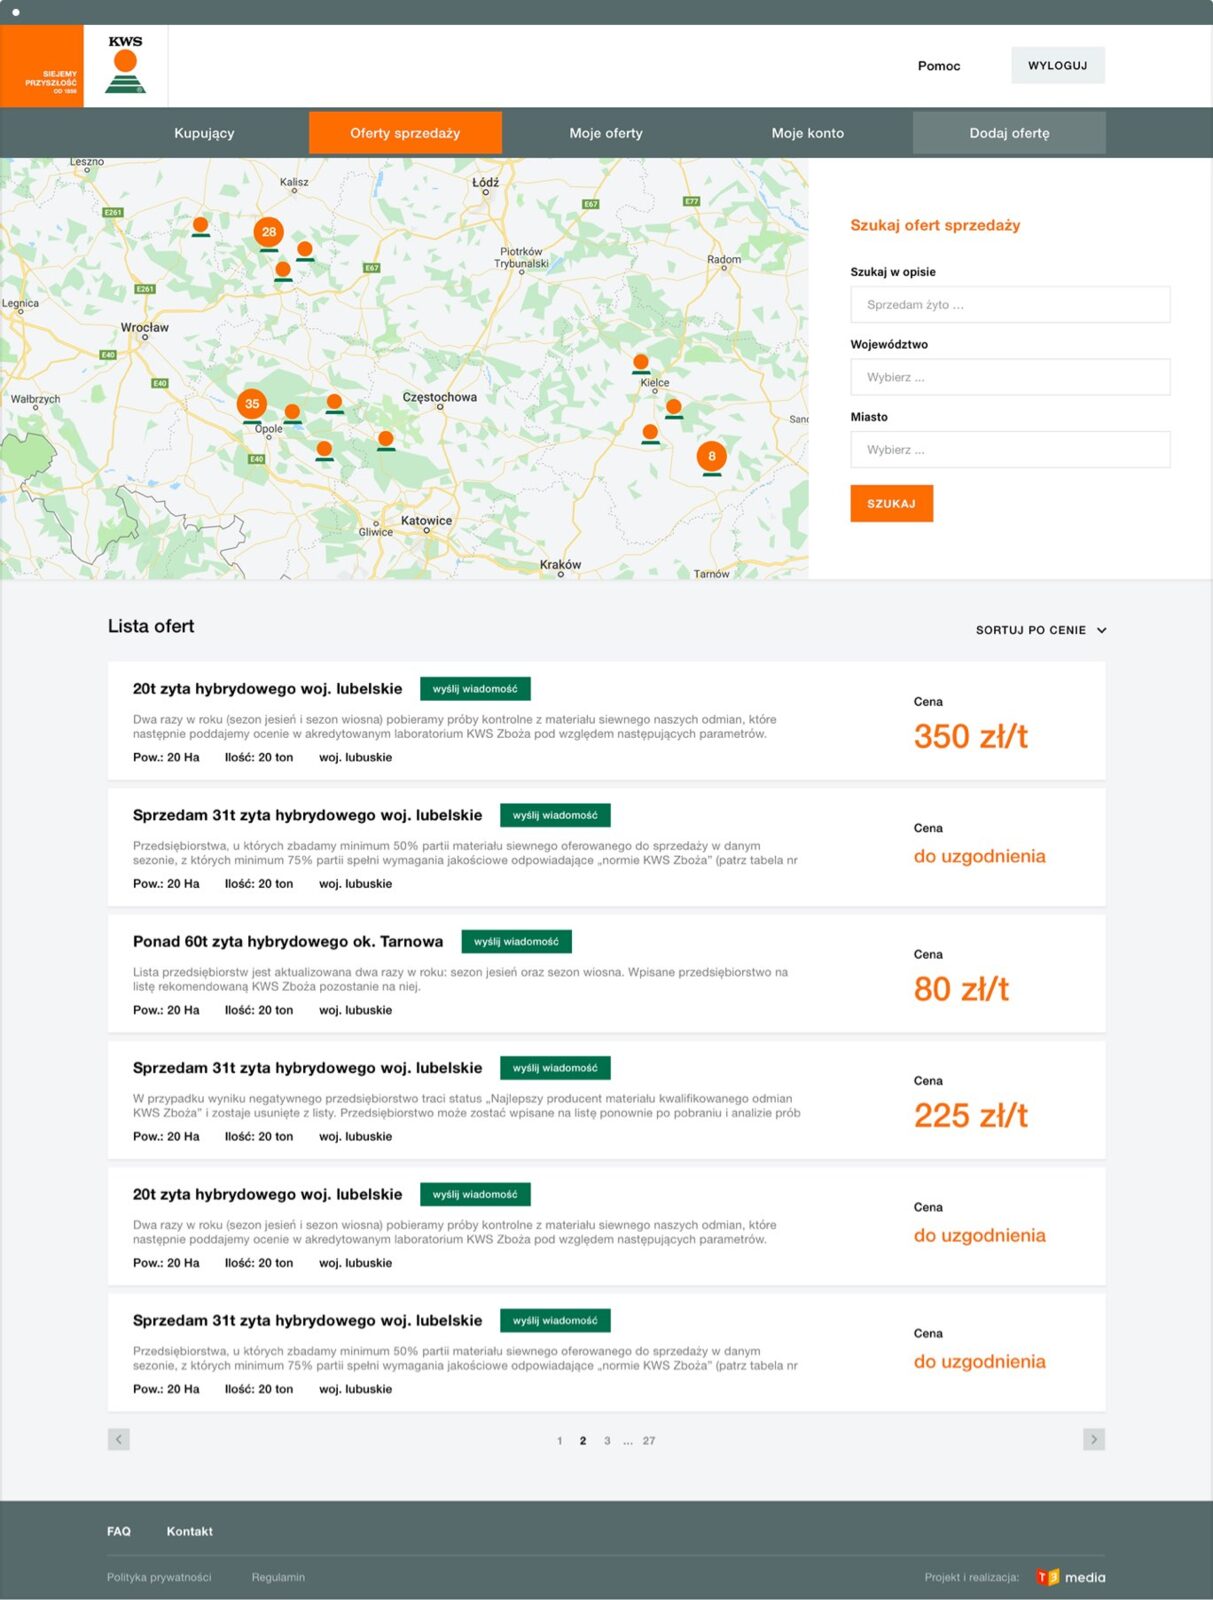
Task: Select the Oferty sprzedaży tab
Action: click(x=405, y=133)
